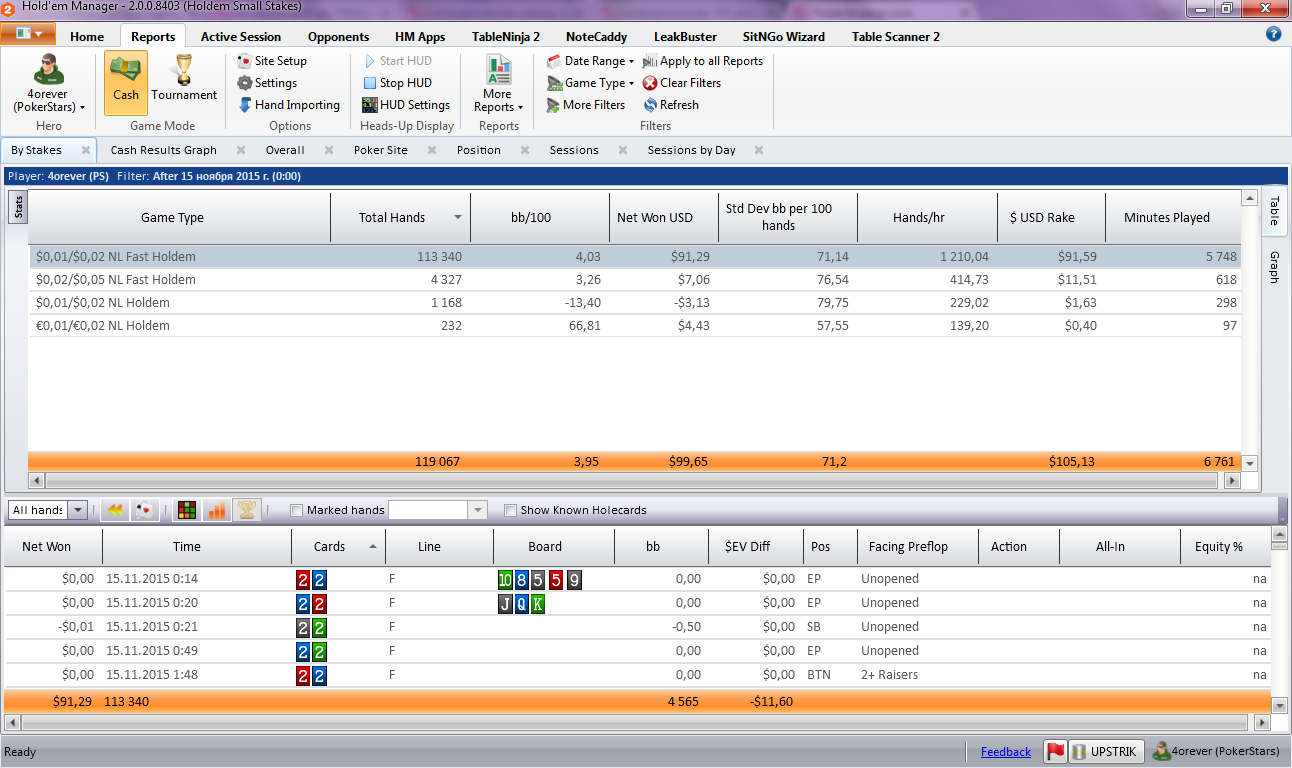Close the Poker Site report tab
The height and width of the screenshot is (768, 1292).
click(x=432, y=150)
